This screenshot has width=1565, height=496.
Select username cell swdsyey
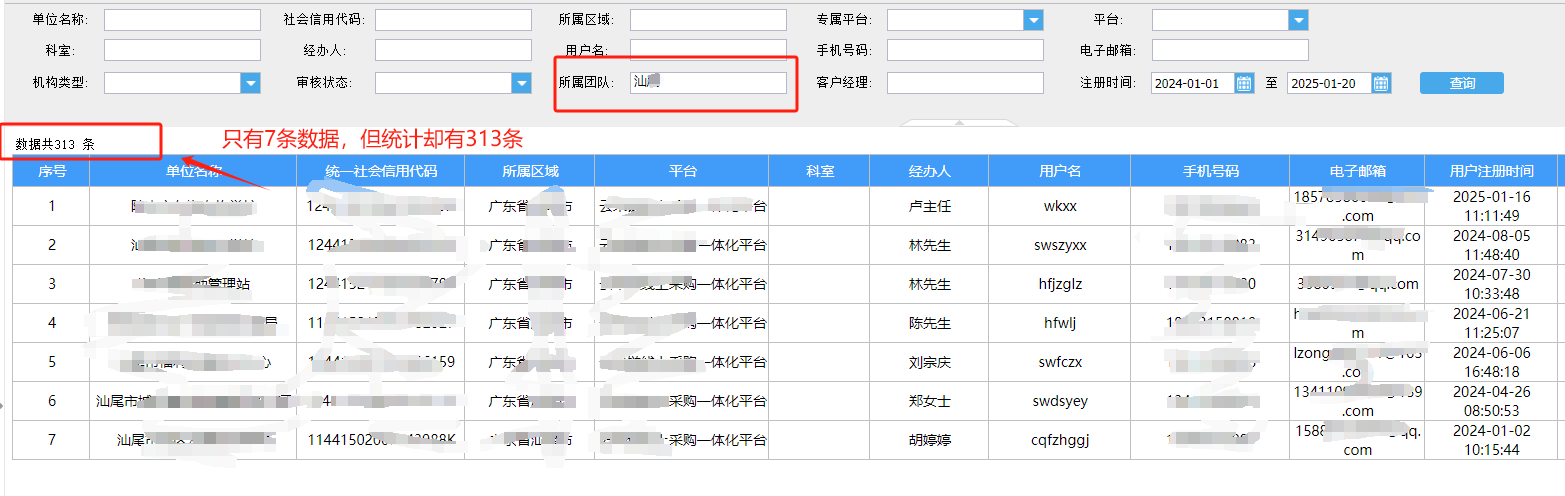(x=1060, y=401)
